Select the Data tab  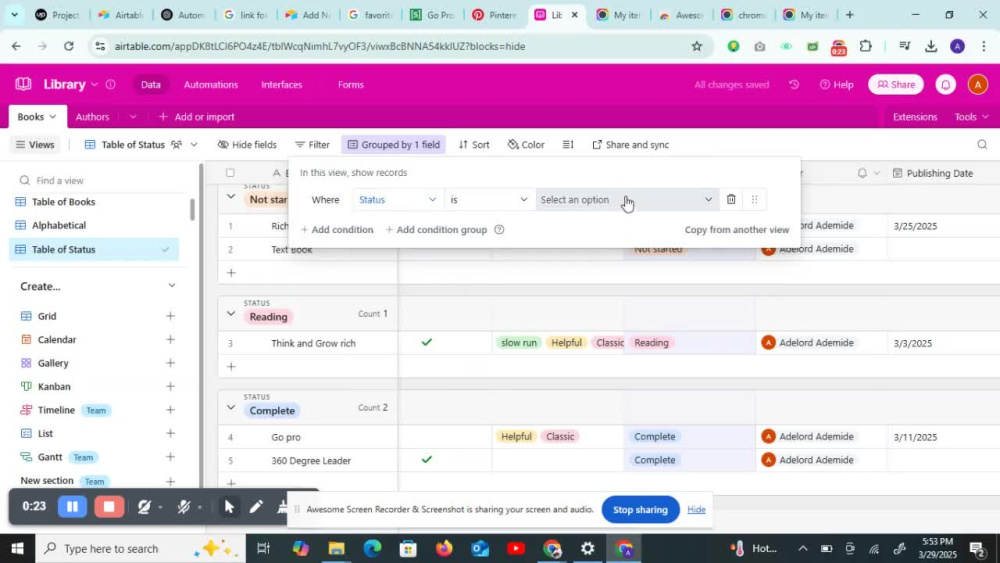(x=151, y=84)
